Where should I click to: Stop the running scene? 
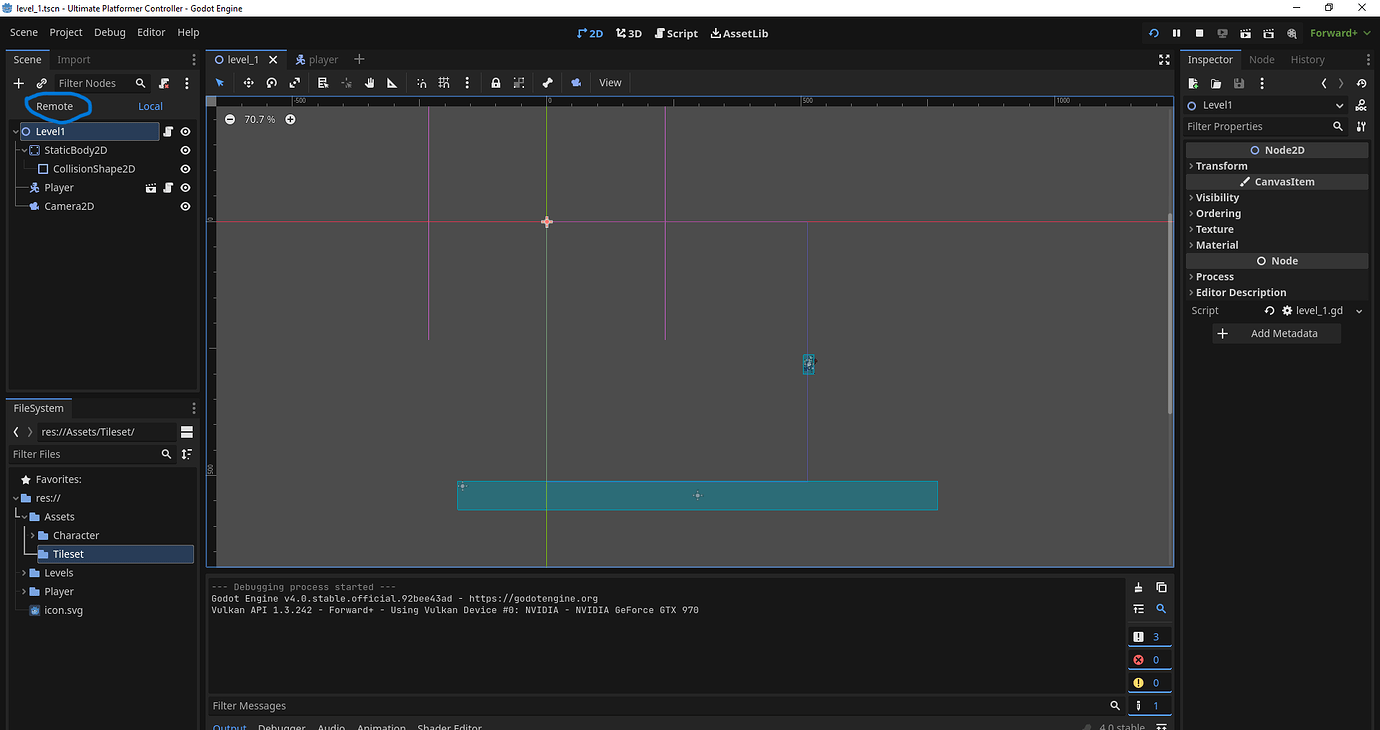[1199, 33]
